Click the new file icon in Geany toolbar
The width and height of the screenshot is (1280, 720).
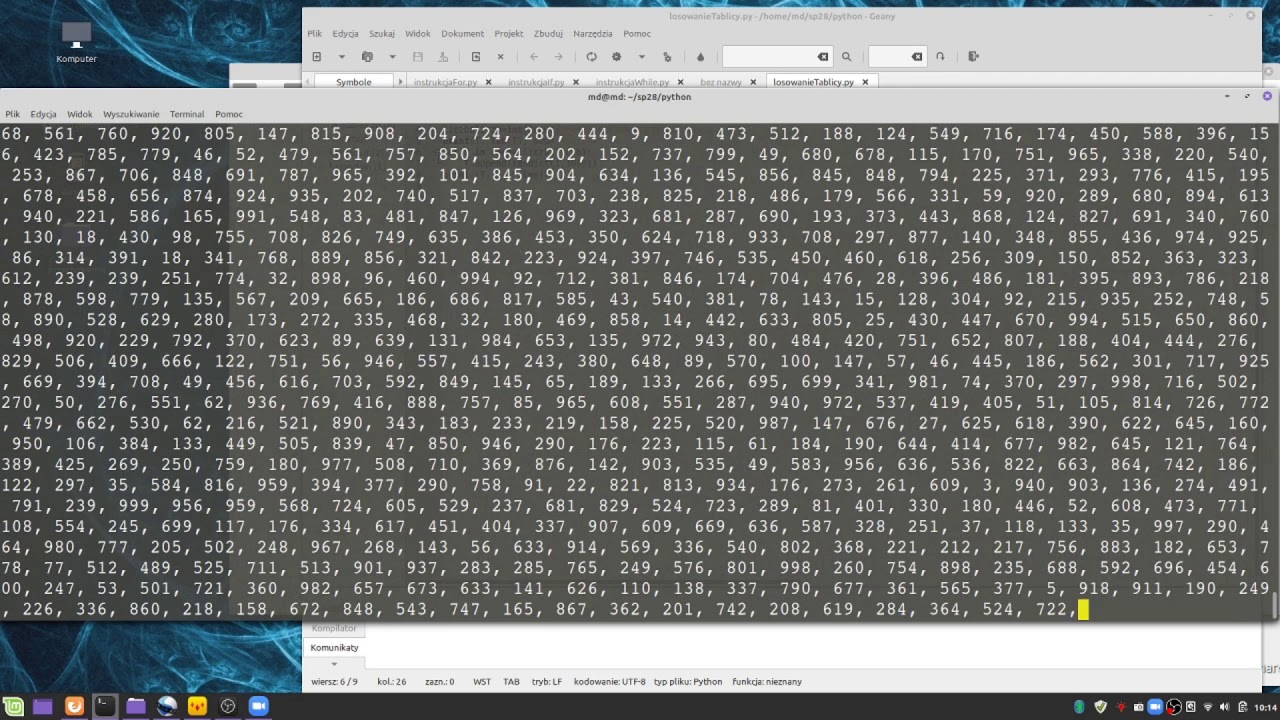317,57
